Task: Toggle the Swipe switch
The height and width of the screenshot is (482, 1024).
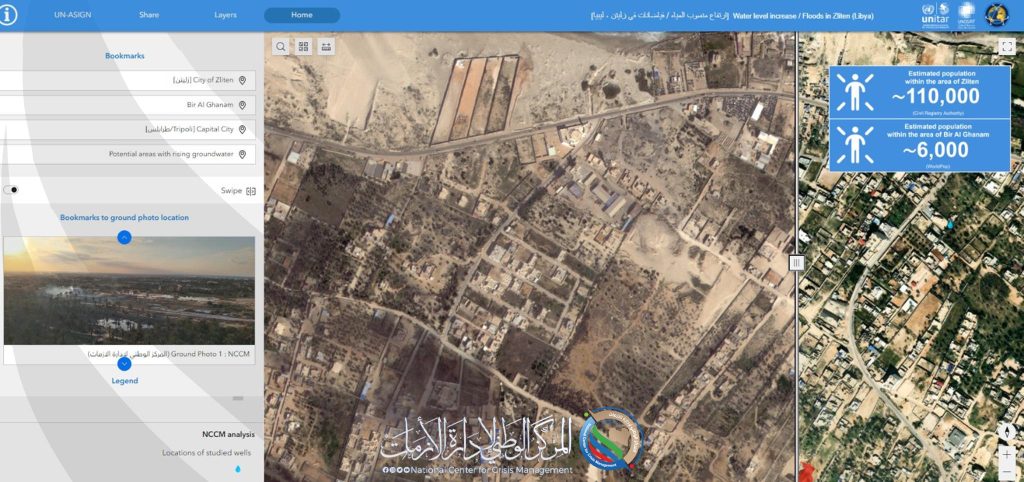Action: 10,190
